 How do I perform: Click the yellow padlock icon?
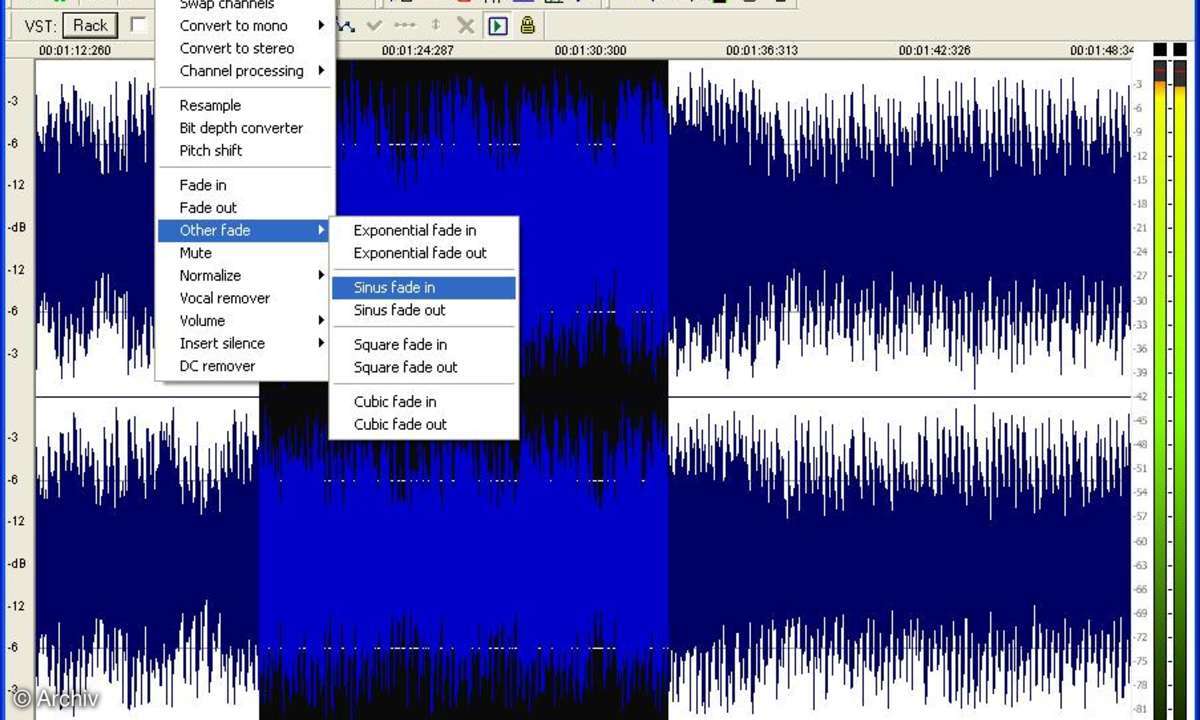pos(527,25)
